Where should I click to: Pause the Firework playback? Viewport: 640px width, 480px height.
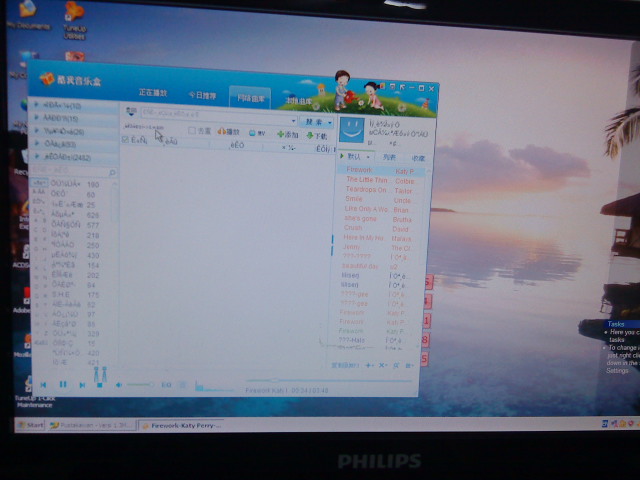(x=63, y=384)
